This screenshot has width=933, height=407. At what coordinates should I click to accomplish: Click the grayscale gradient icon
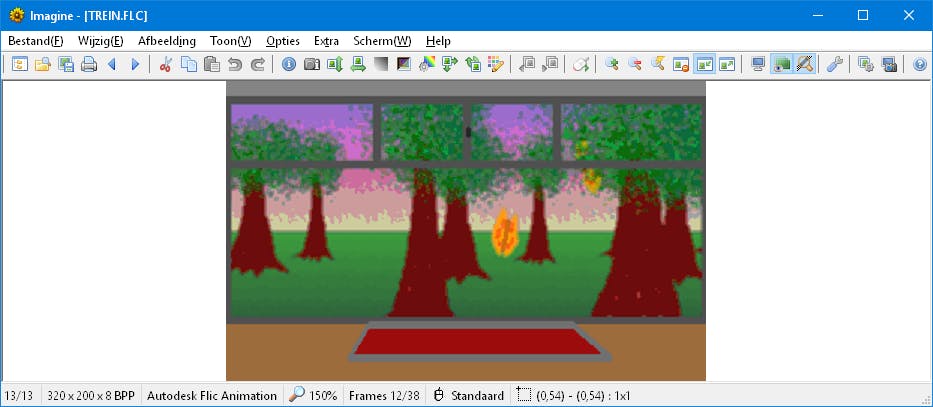pos(381,64)
